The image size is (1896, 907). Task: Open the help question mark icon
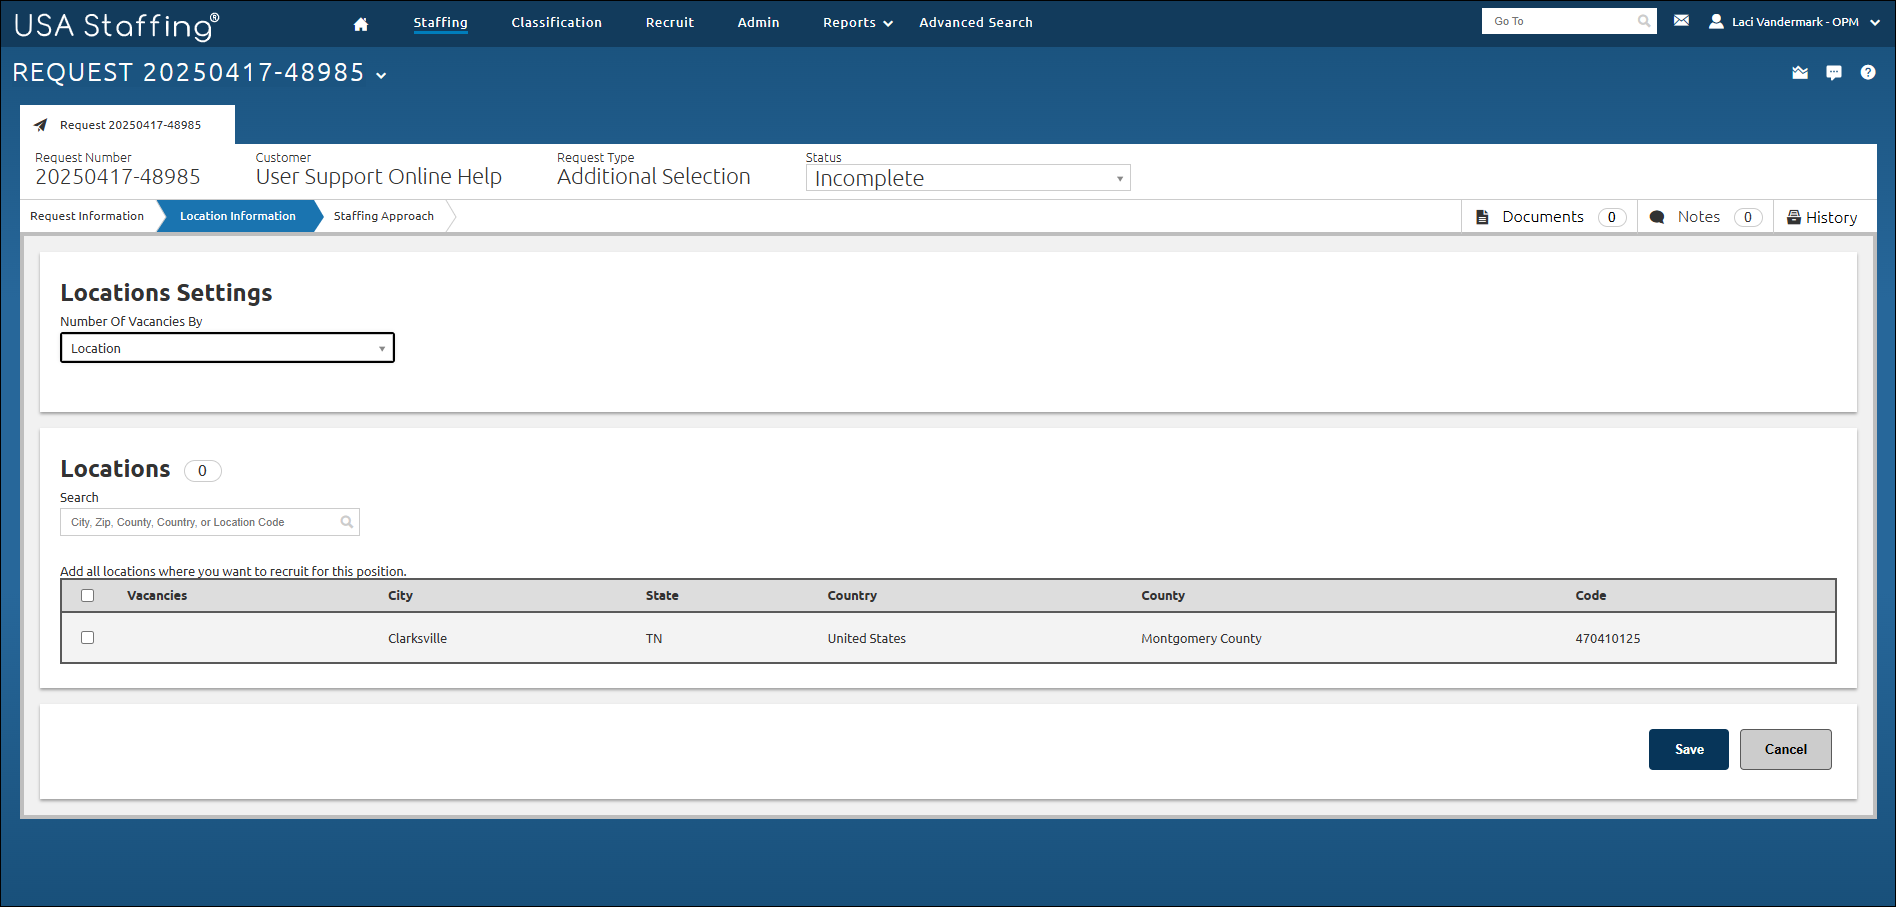coord(1867,73)
